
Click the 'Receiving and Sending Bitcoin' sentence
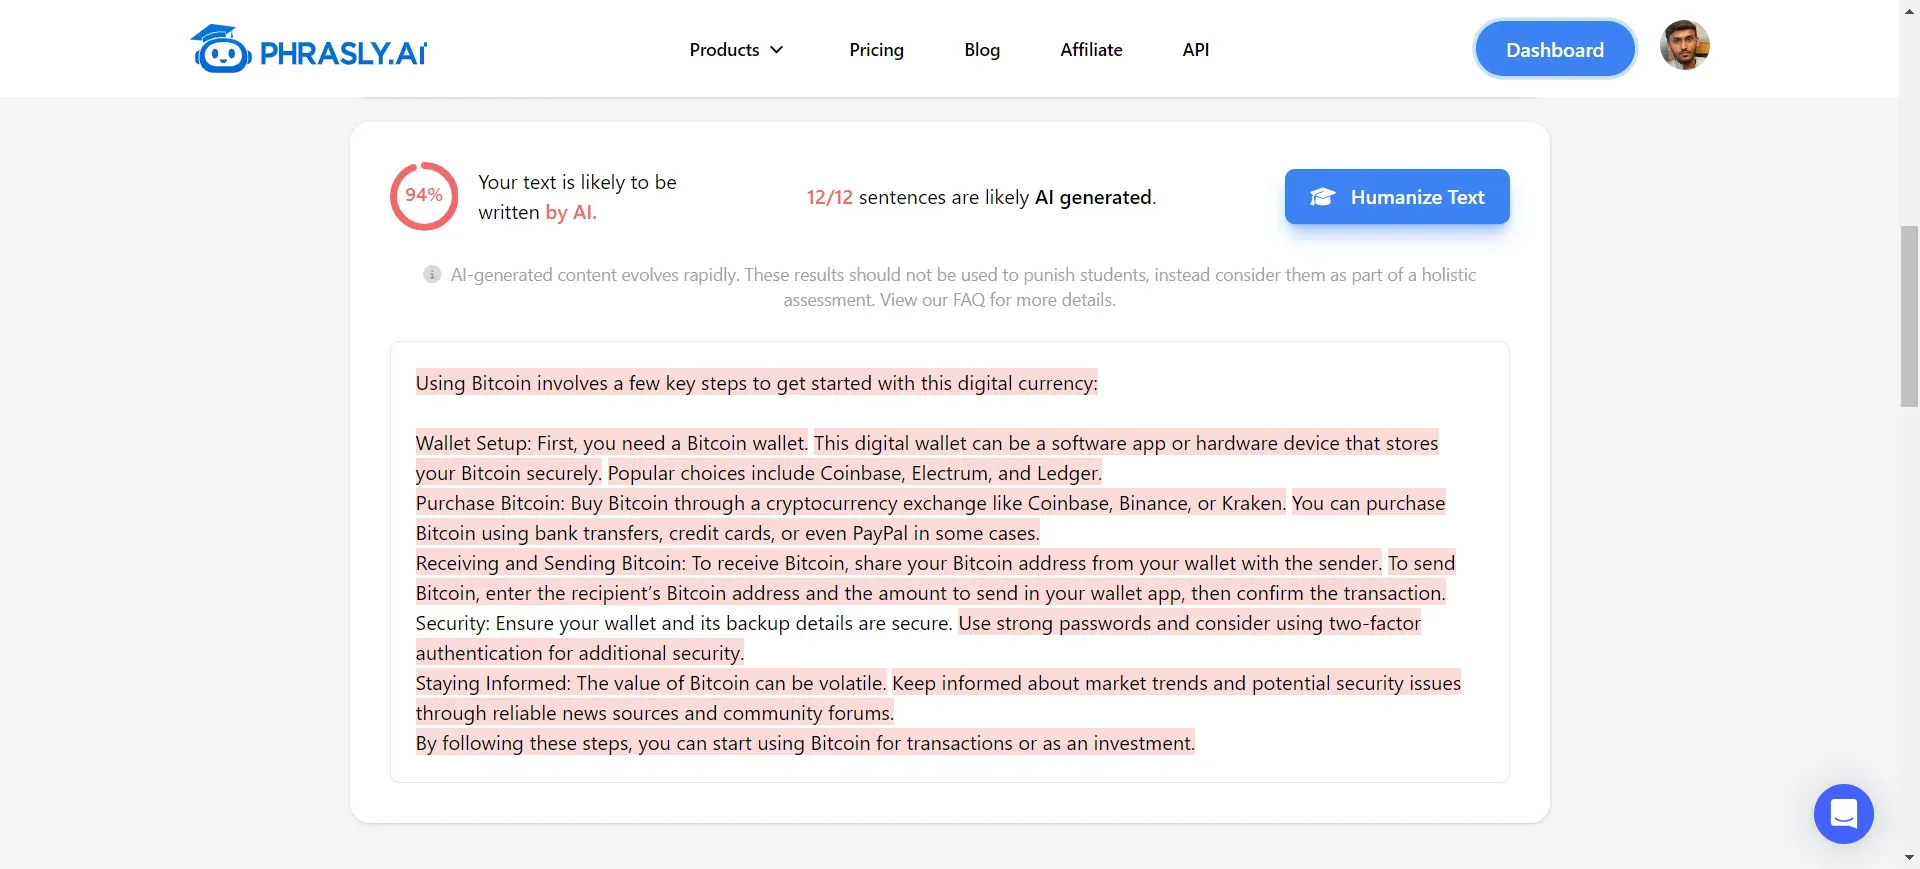pyautogui.click(x=898, y=563)
